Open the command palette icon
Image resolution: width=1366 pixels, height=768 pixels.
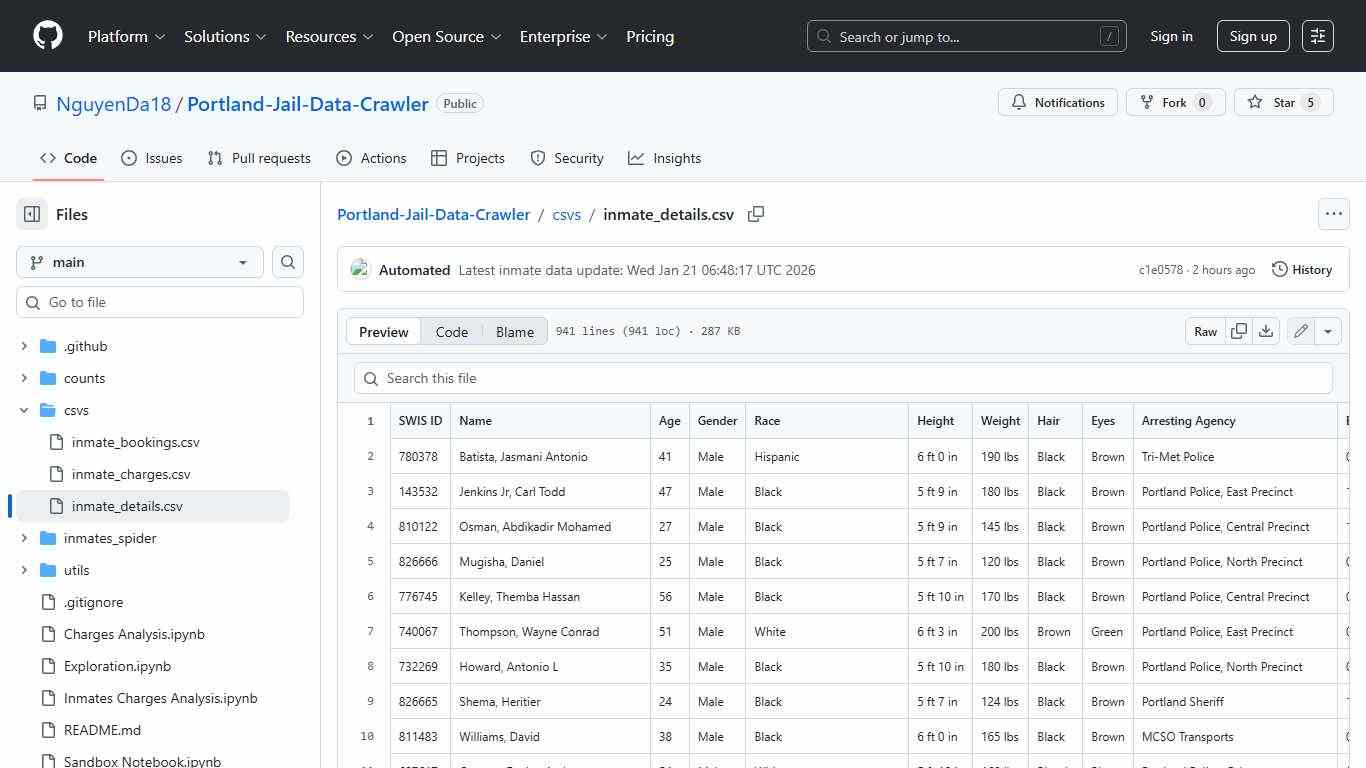pyautogui.click(x=1317, y=35)
